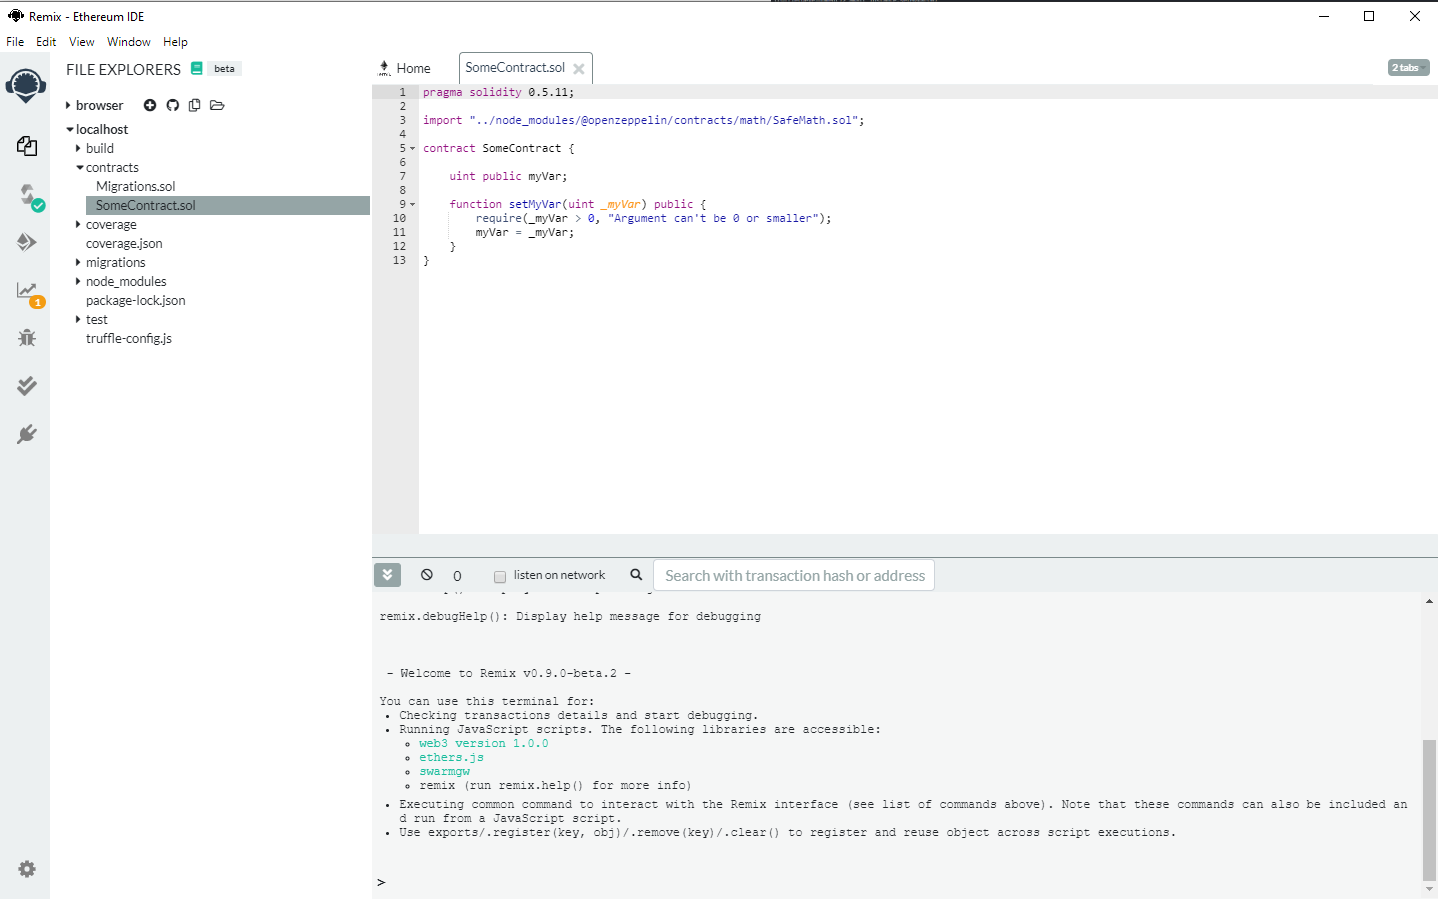Click pending transactions count 0
This screenshot has height=899, width=1438.
pyautogui.click(x=458, y=576)
